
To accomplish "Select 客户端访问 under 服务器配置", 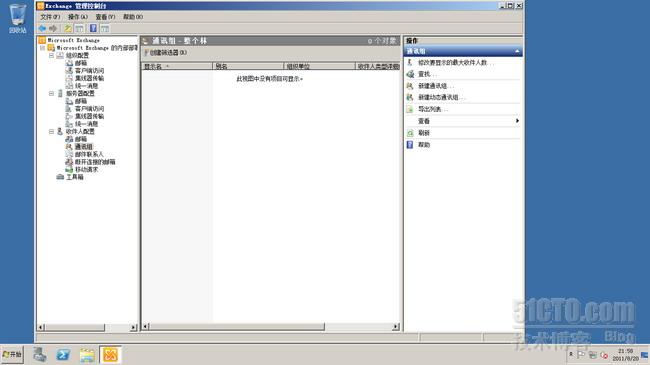I will 90,109.
